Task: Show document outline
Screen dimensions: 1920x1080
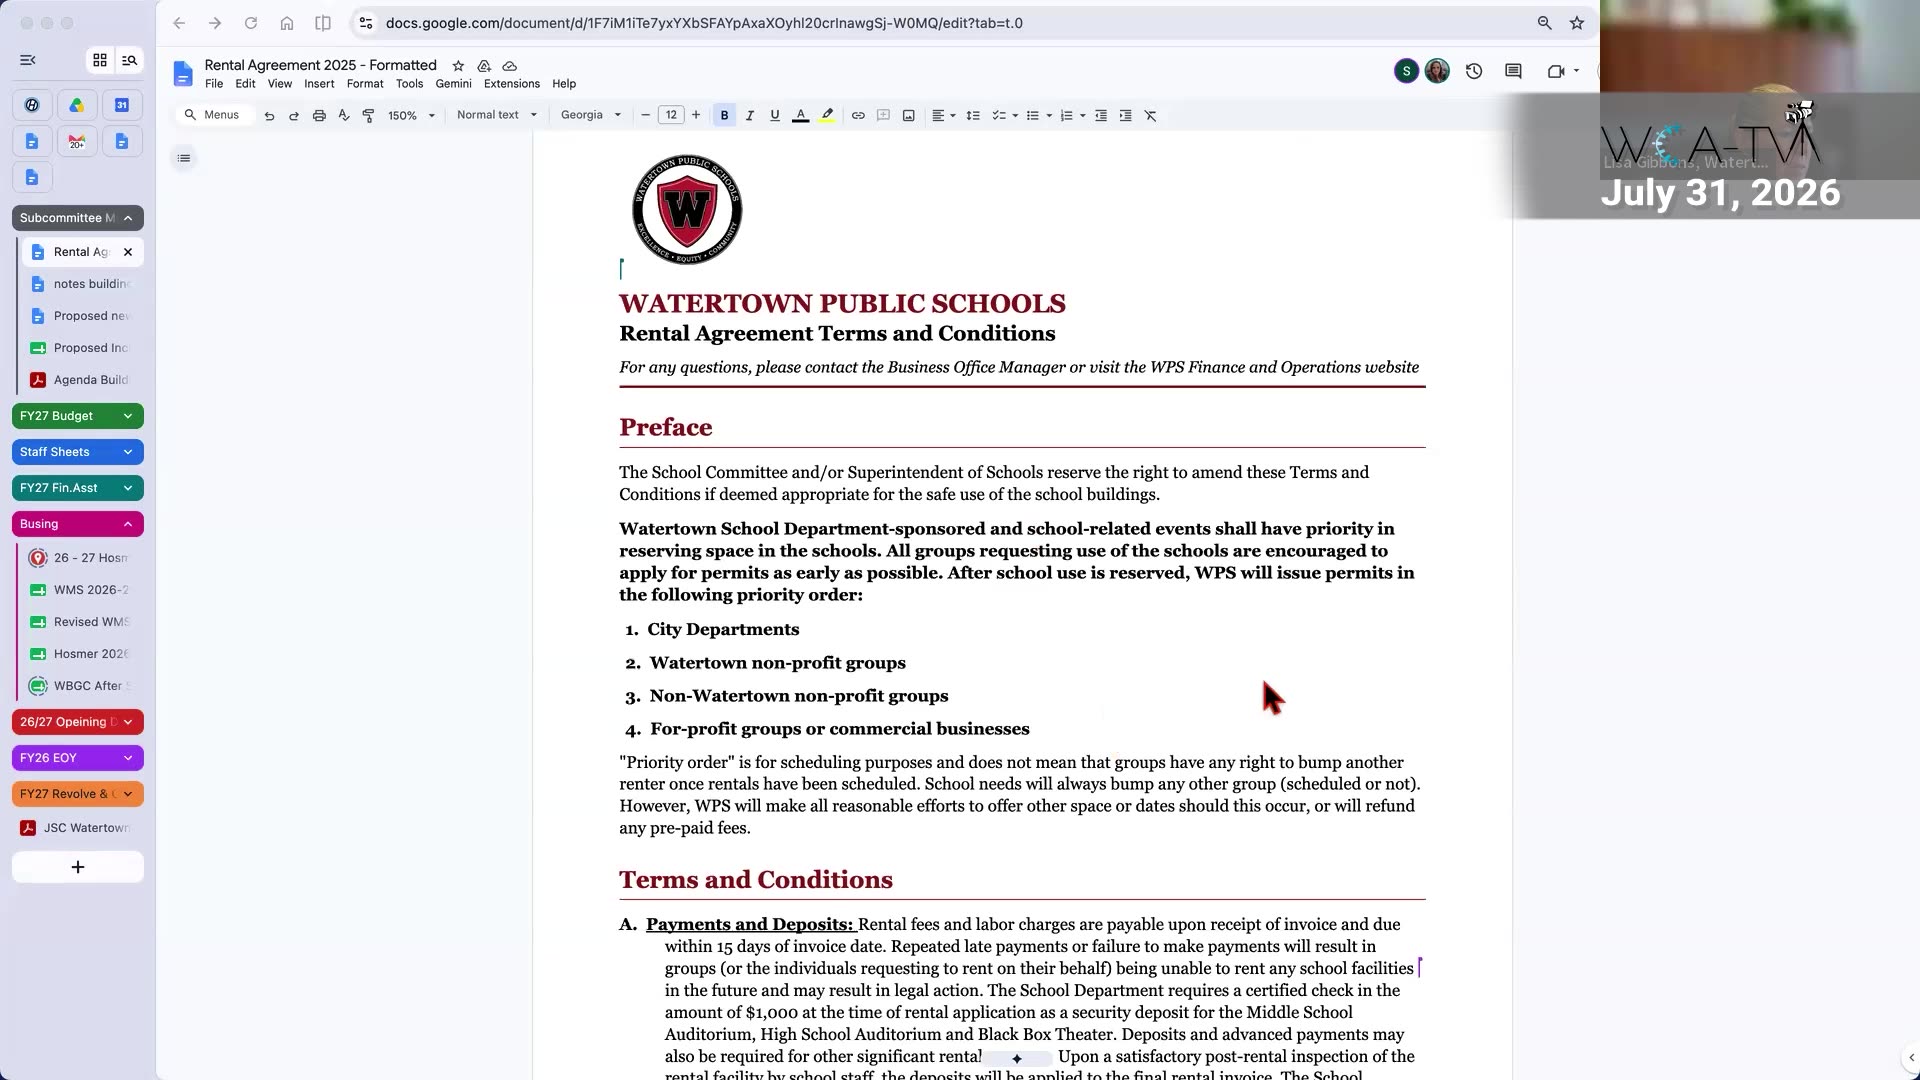Action: 184,158
